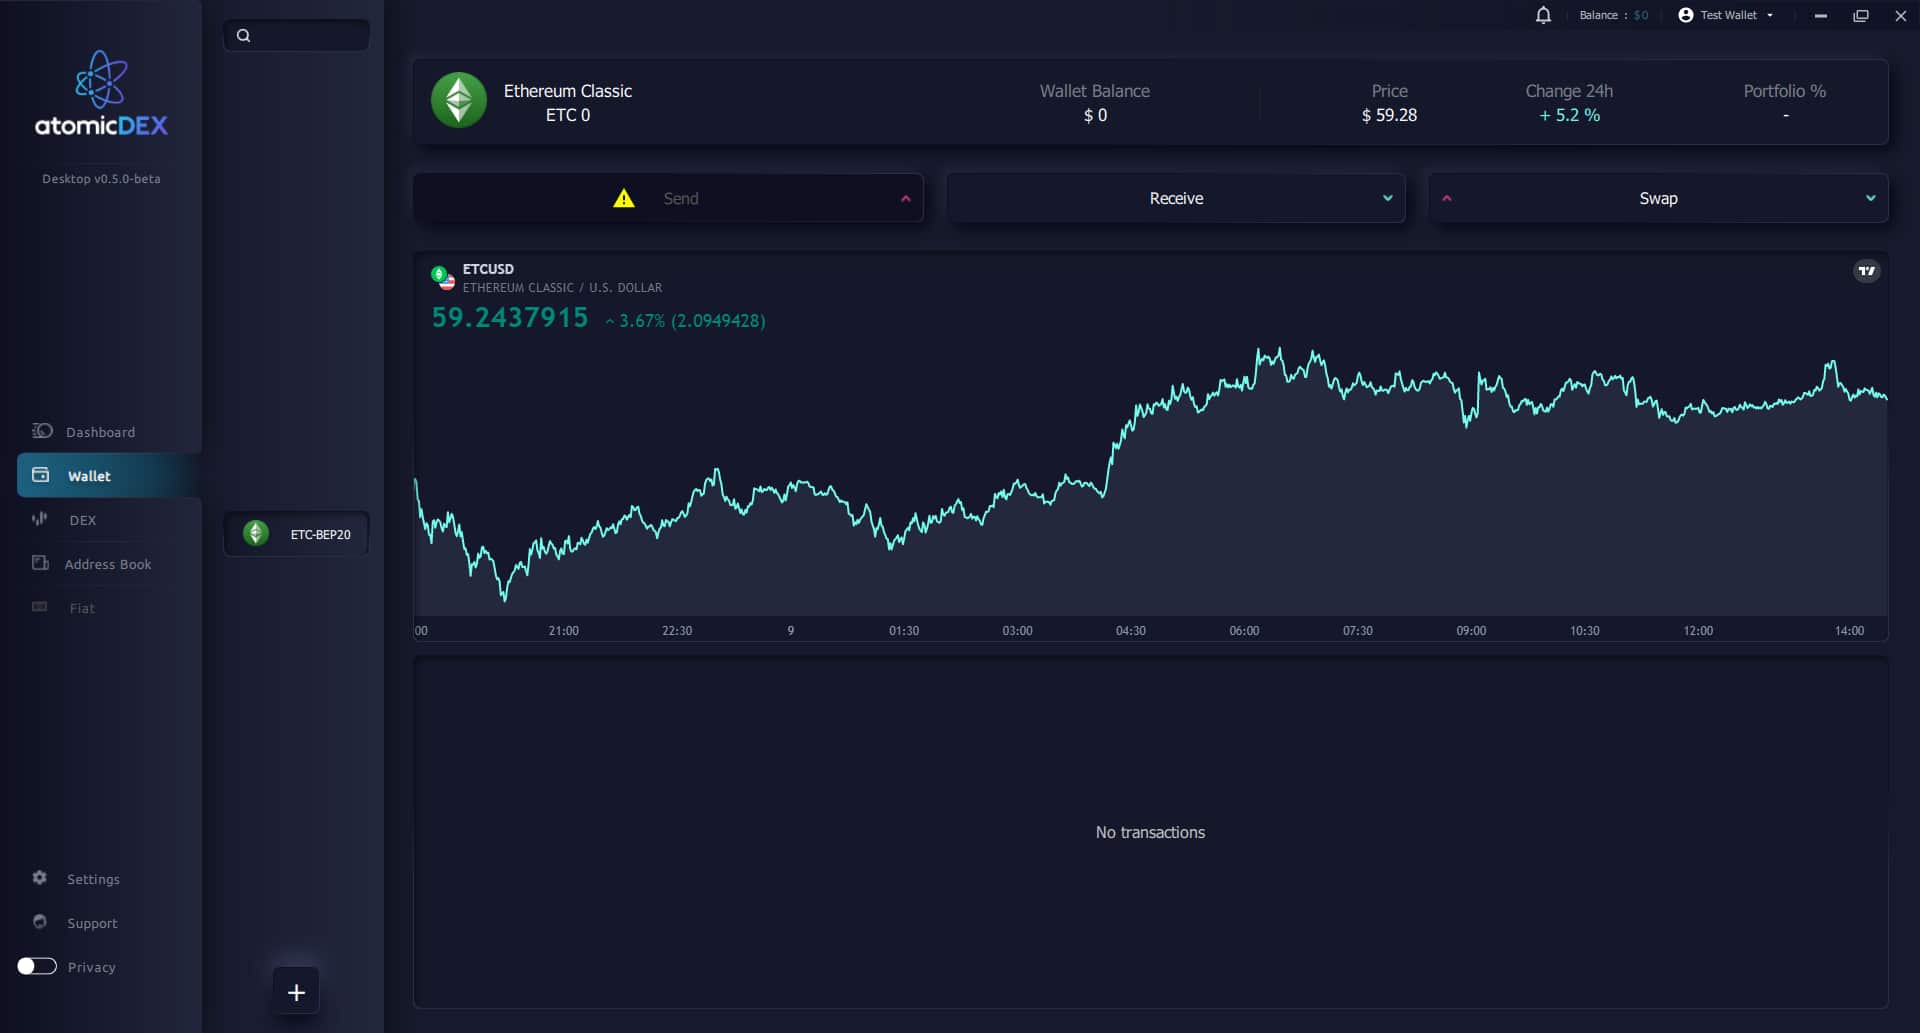Image resolution: width=1920 pixels, height=1033 pixels.
Task: Click the Test Wallet account icon
Action: 1686,15
